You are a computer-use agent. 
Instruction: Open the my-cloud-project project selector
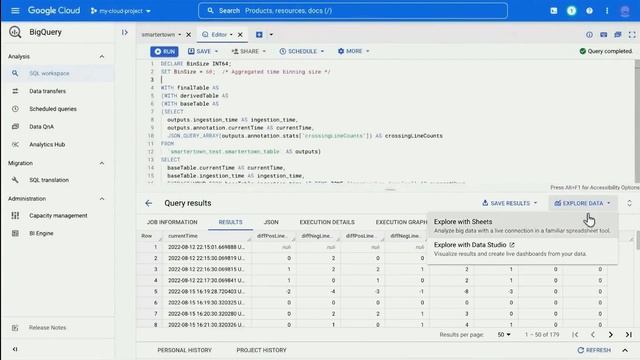click(x=121, y=11)
